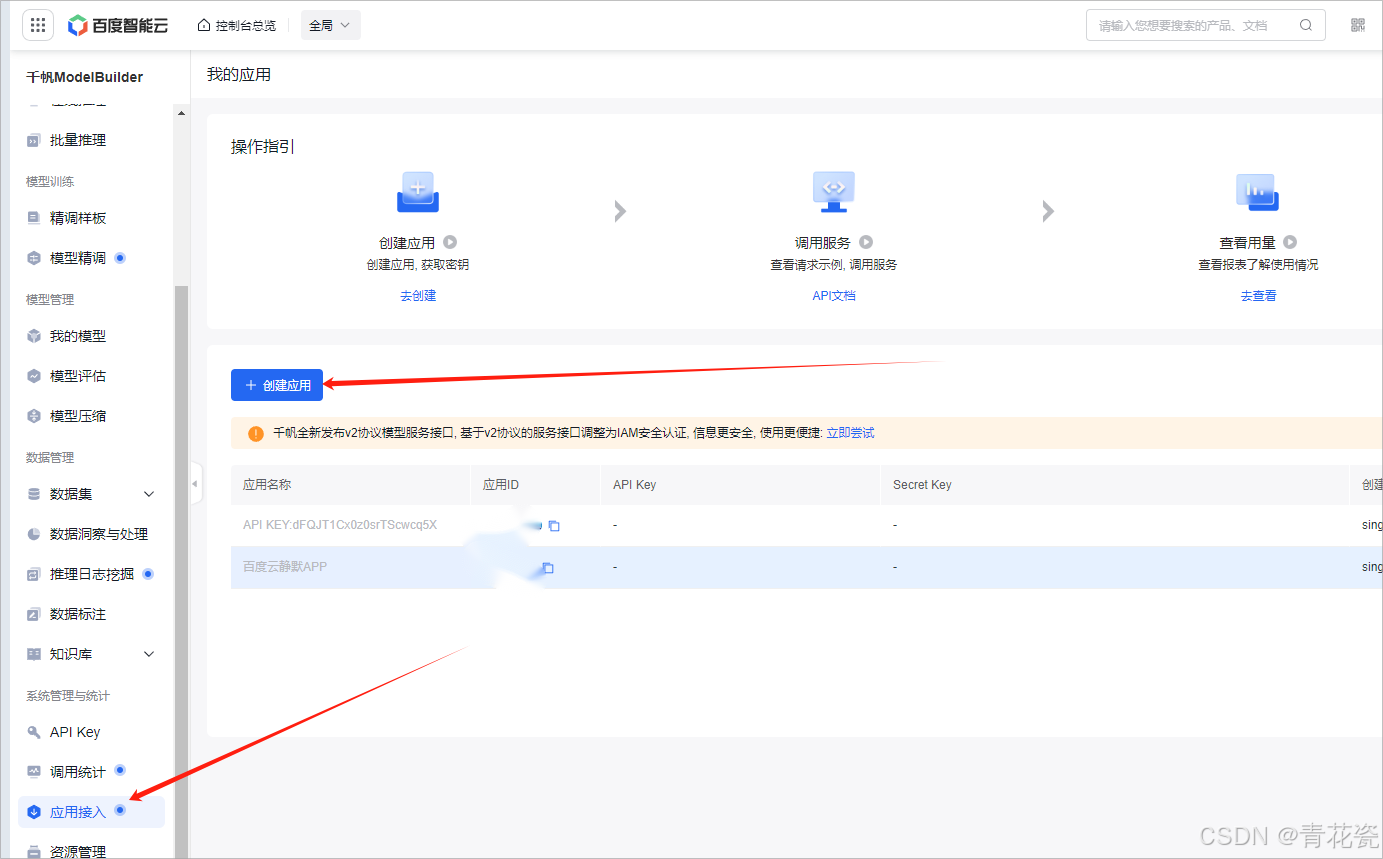
Task: Open 我的模型 in the sidebar
Action: (x=78, y=336)
